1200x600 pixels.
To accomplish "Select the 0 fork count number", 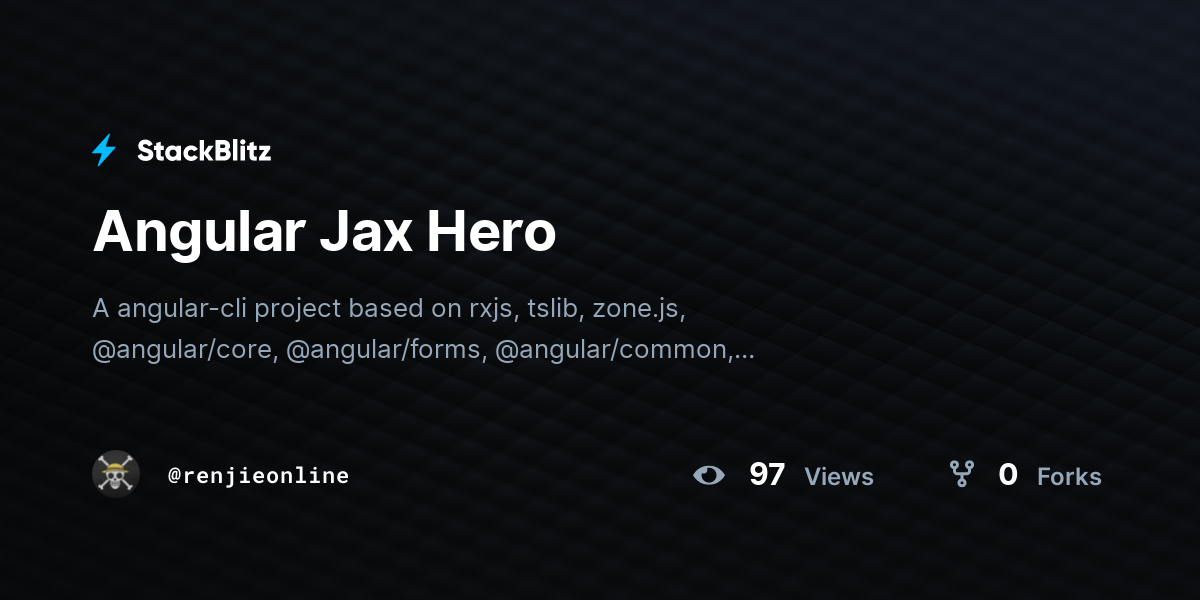I will [1008, 475].
